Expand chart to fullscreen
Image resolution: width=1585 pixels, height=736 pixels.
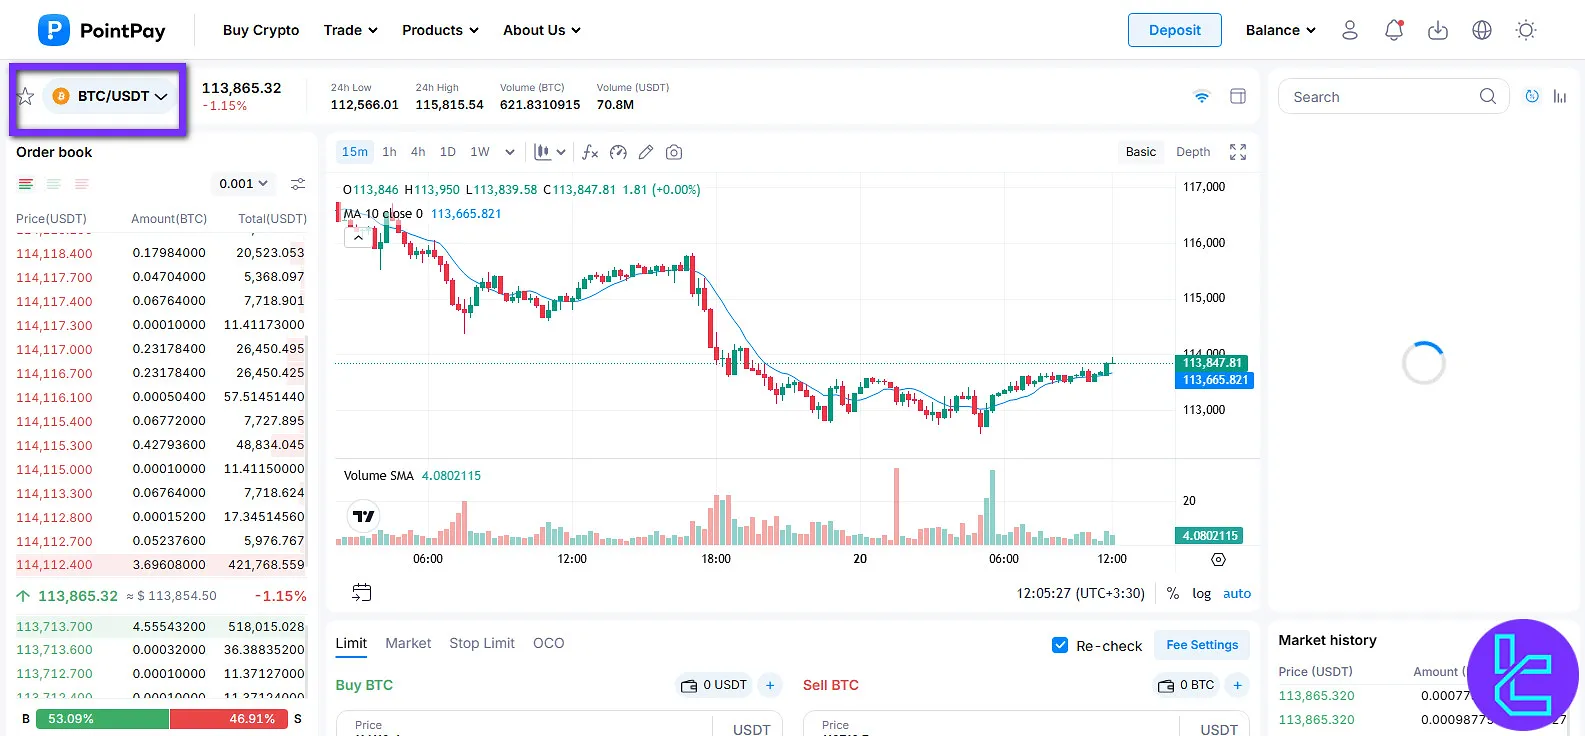click(1238, 152)
